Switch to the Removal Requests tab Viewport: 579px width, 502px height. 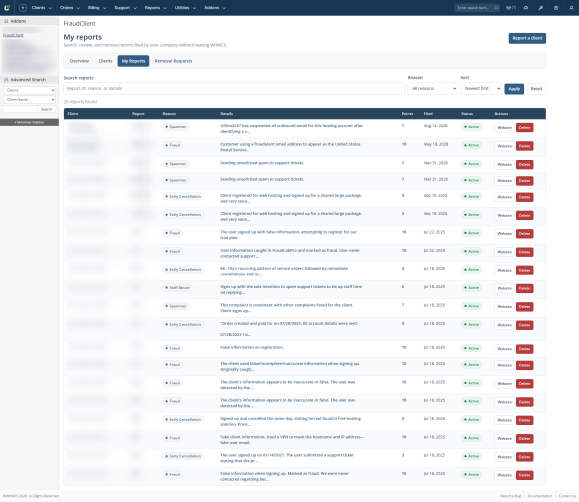[173, 61]
